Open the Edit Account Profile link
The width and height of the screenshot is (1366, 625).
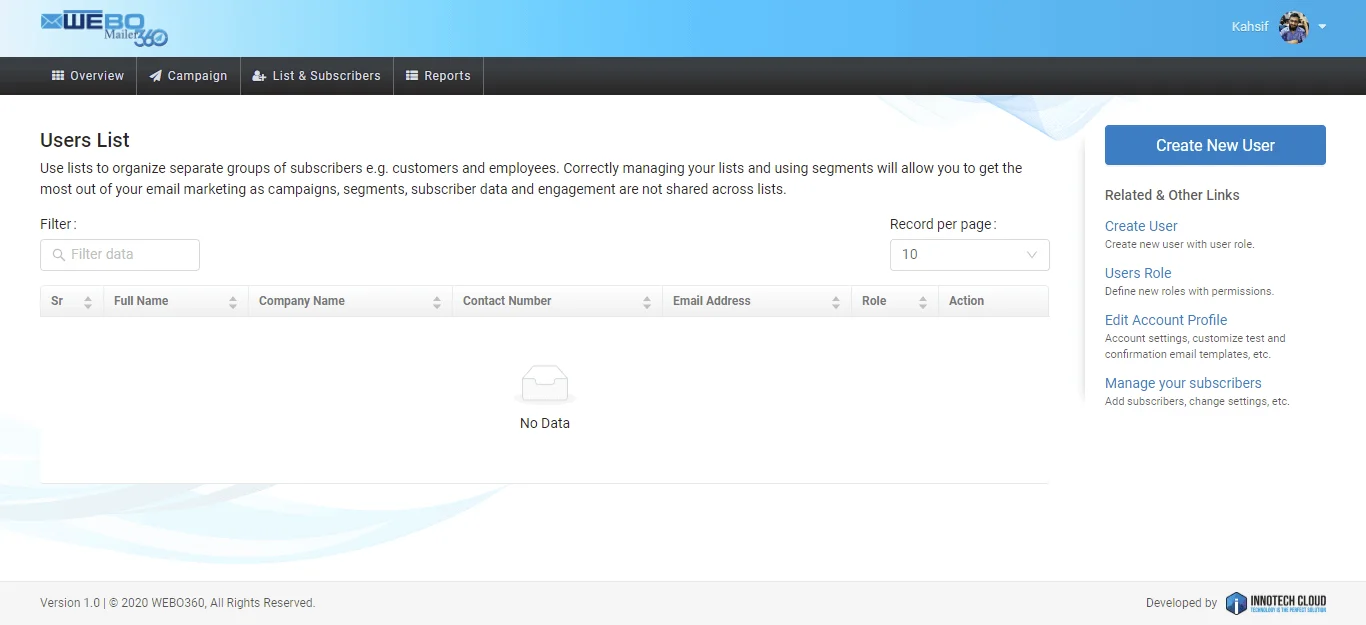tap(1165, 320)
